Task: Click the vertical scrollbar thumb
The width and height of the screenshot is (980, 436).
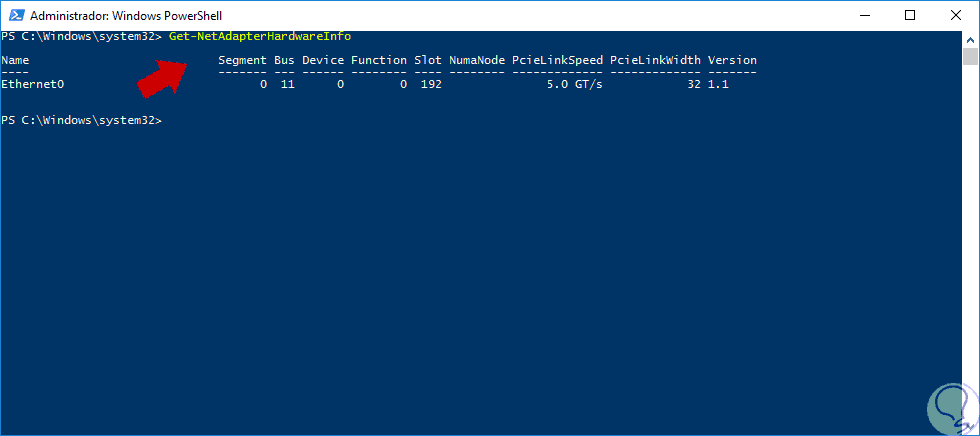Action: pyautogui.click(x=970, y=56)
